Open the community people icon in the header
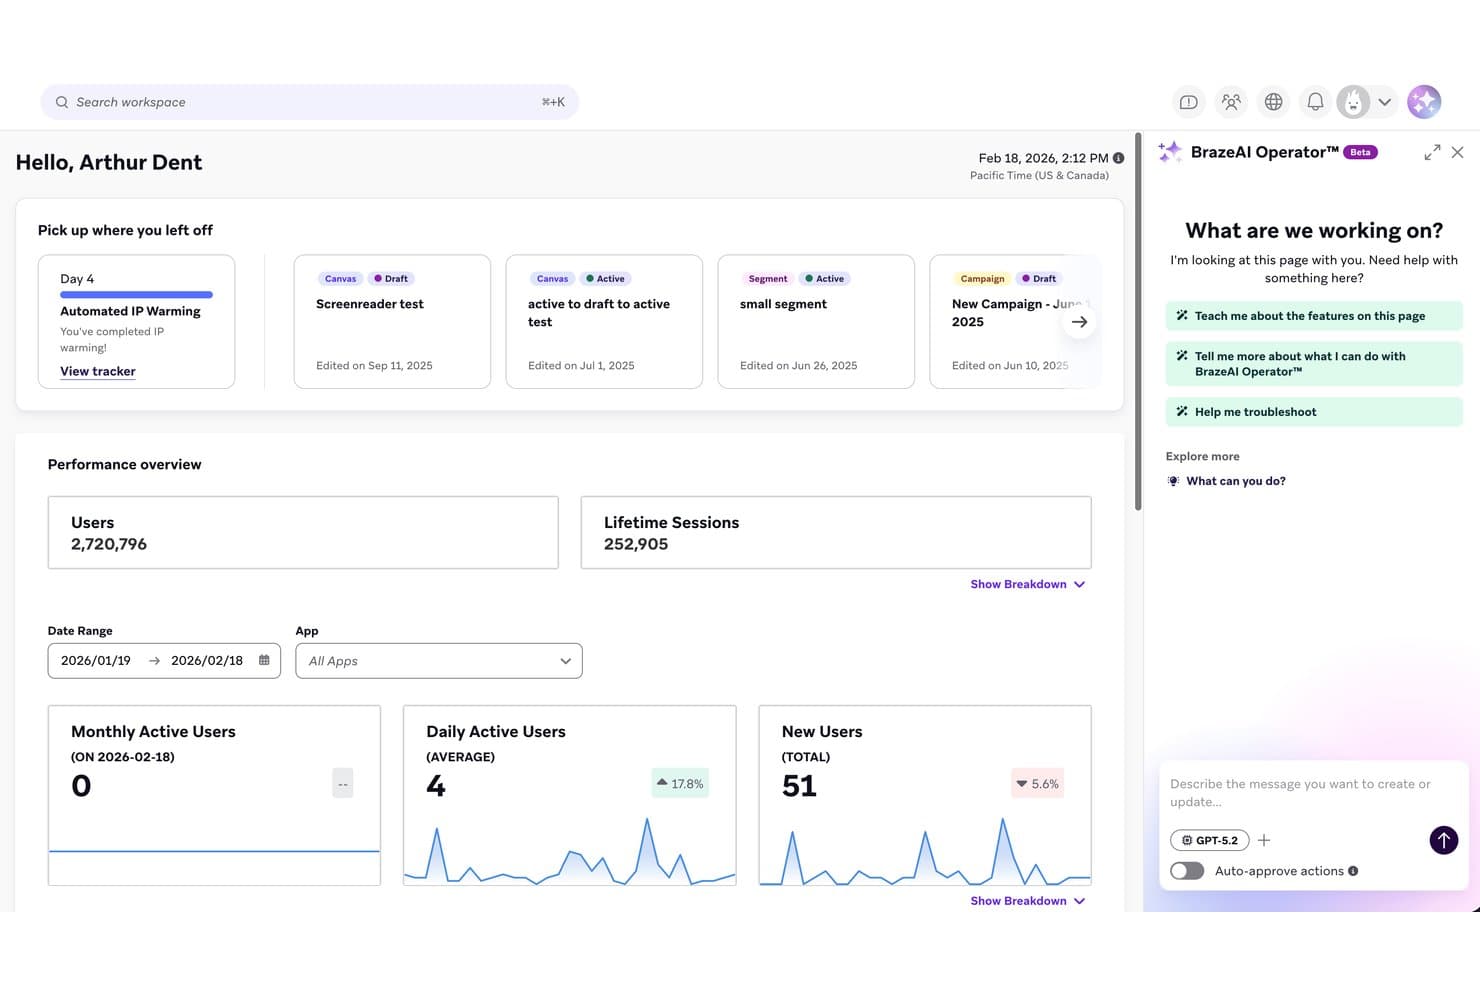This screenshot has width=1480, height=987. (1231, 102)
